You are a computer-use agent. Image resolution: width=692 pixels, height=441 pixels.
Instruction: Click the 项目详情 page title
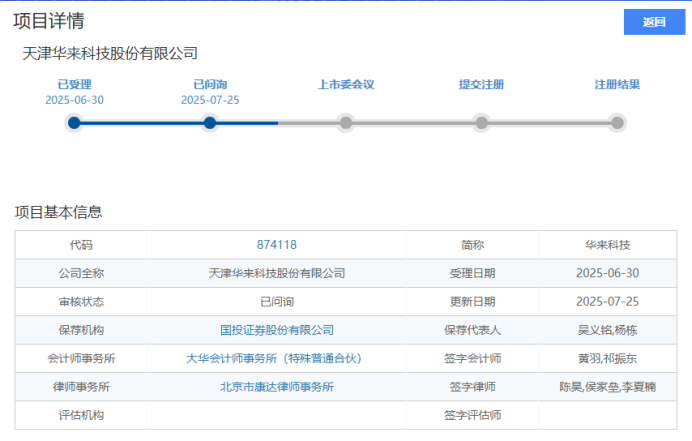(x=48, y=21)
